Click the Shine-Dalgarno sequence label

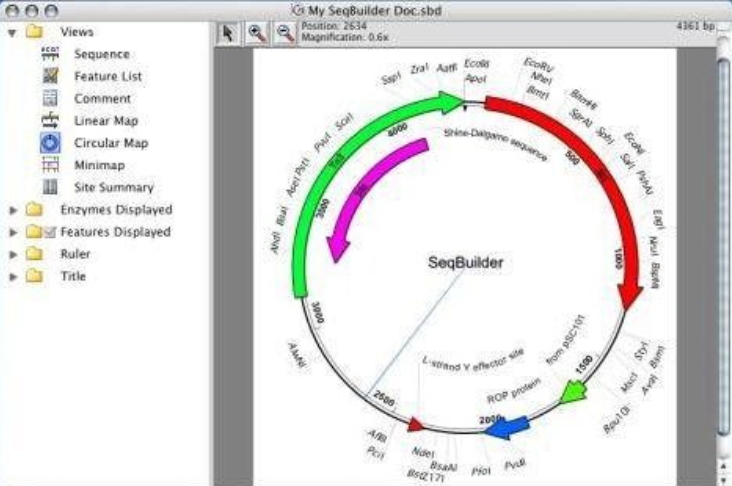click(x=495, y=144)
